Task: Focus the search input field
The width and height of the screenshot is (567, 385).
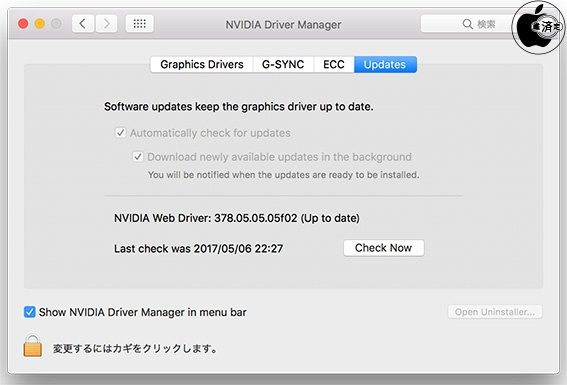Action: pos(470,24)
